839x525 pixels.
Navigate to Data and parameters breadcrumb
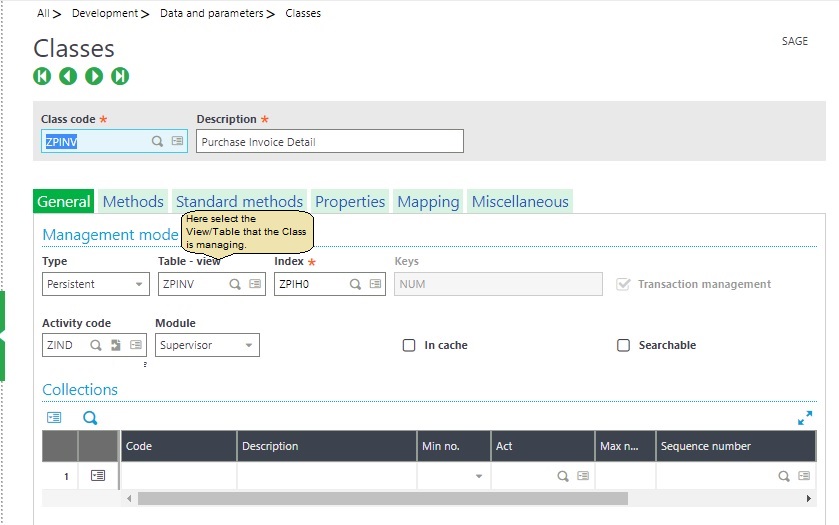211,14
